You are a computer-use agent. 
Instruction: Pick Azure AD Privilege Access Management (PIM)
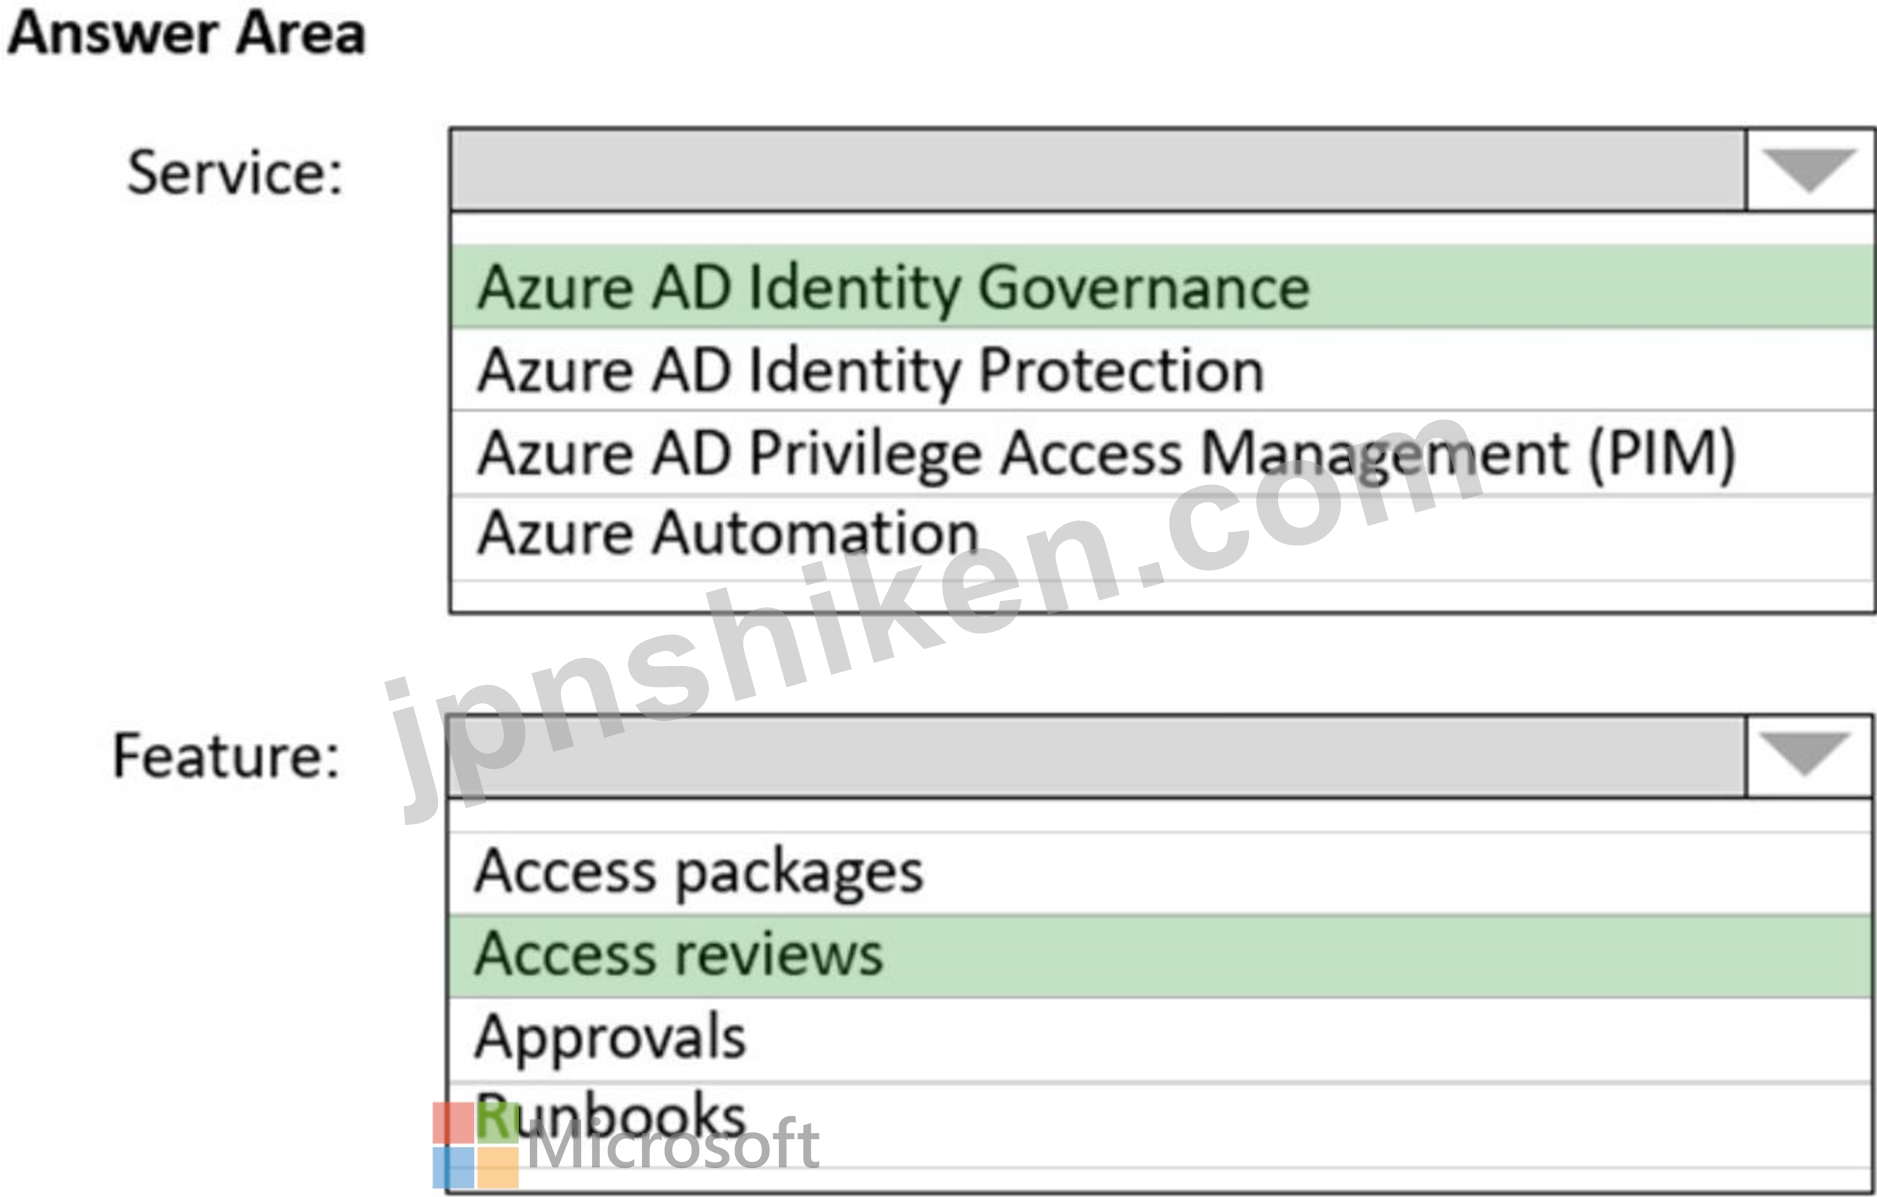(x=1106, y=453)
